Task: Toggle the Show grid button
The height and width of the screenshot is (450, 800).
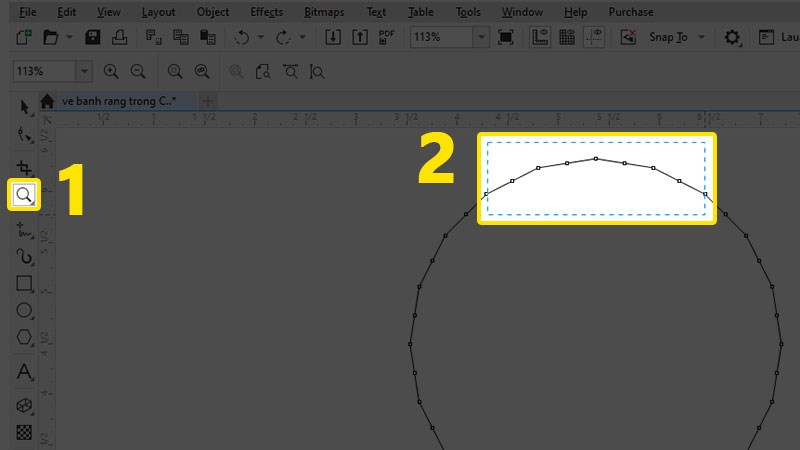Action: pos(567,37)
